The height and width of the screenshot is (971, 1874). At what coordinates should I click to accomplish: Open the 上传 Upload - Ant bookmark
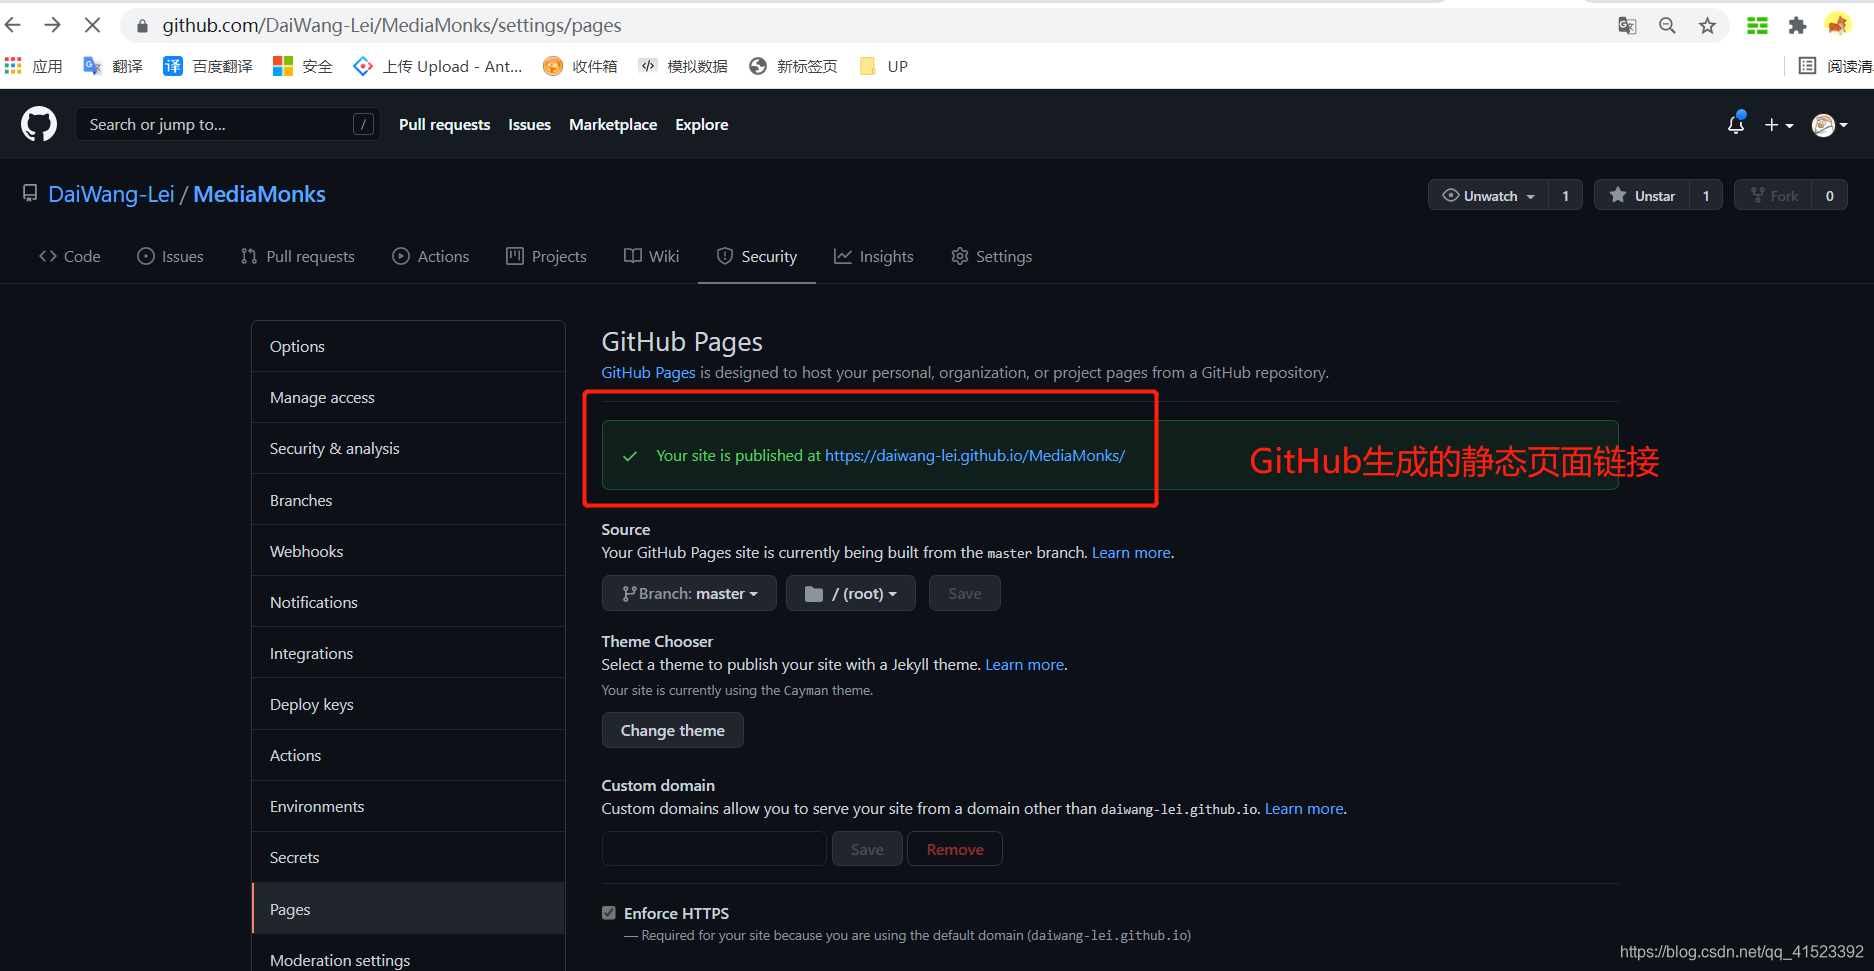(438, 66)
